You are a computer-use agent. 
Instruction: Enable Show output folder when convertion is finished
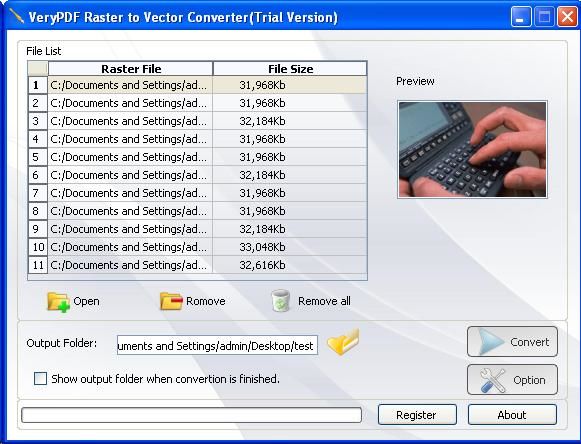pyautogui.click(x=40, y=379)
